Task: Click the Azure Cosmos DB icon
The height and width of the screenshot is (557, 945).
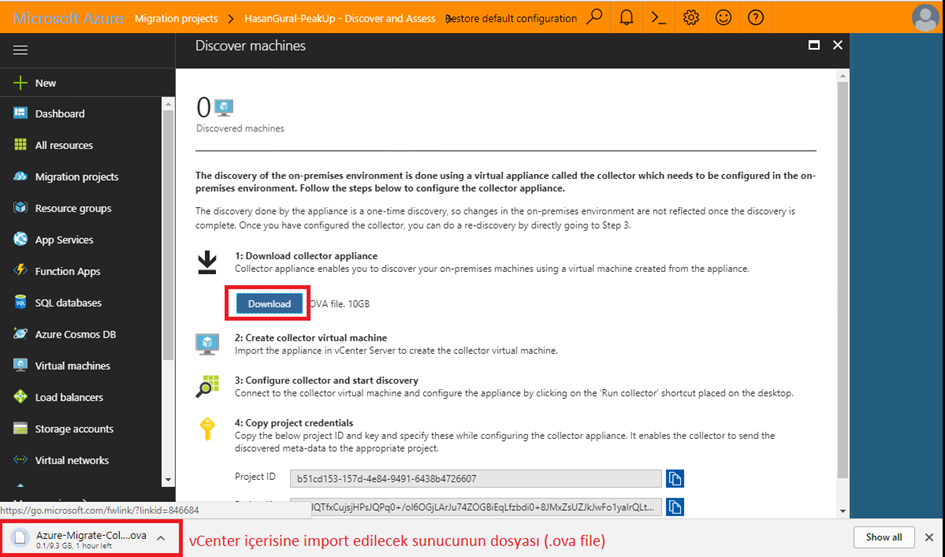Action: pos(20,333)
